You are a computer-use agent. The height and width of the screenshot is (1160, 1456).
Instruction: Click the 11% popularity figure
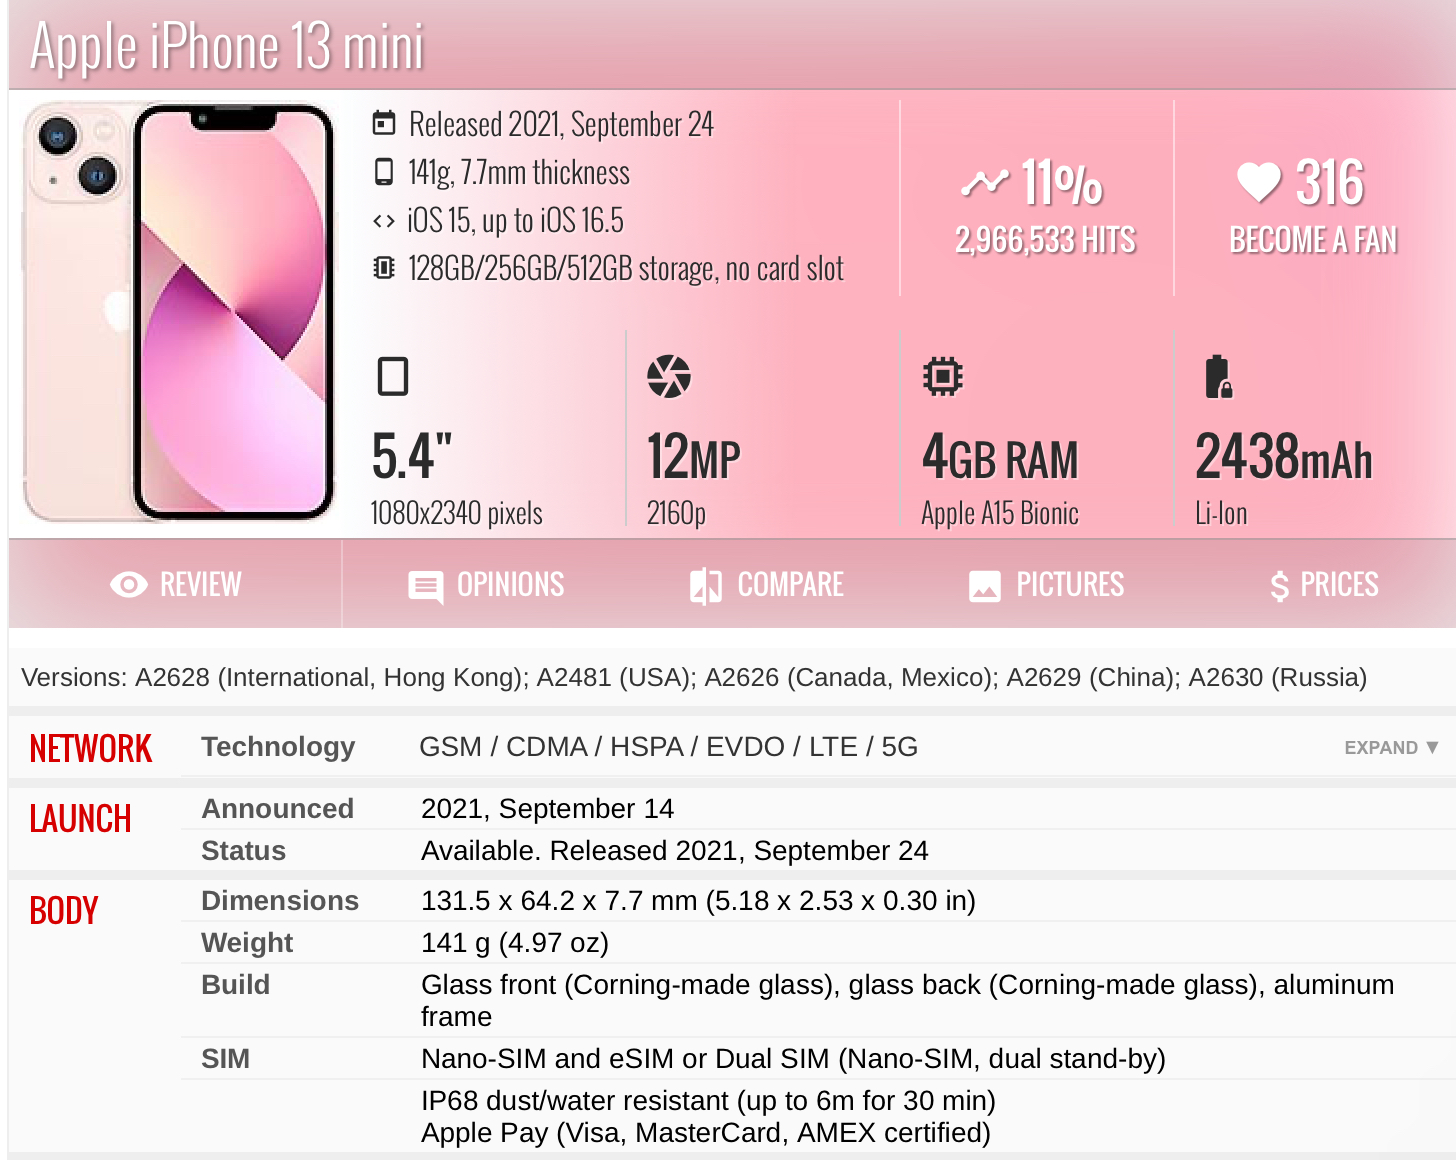tap(1062, 183)
